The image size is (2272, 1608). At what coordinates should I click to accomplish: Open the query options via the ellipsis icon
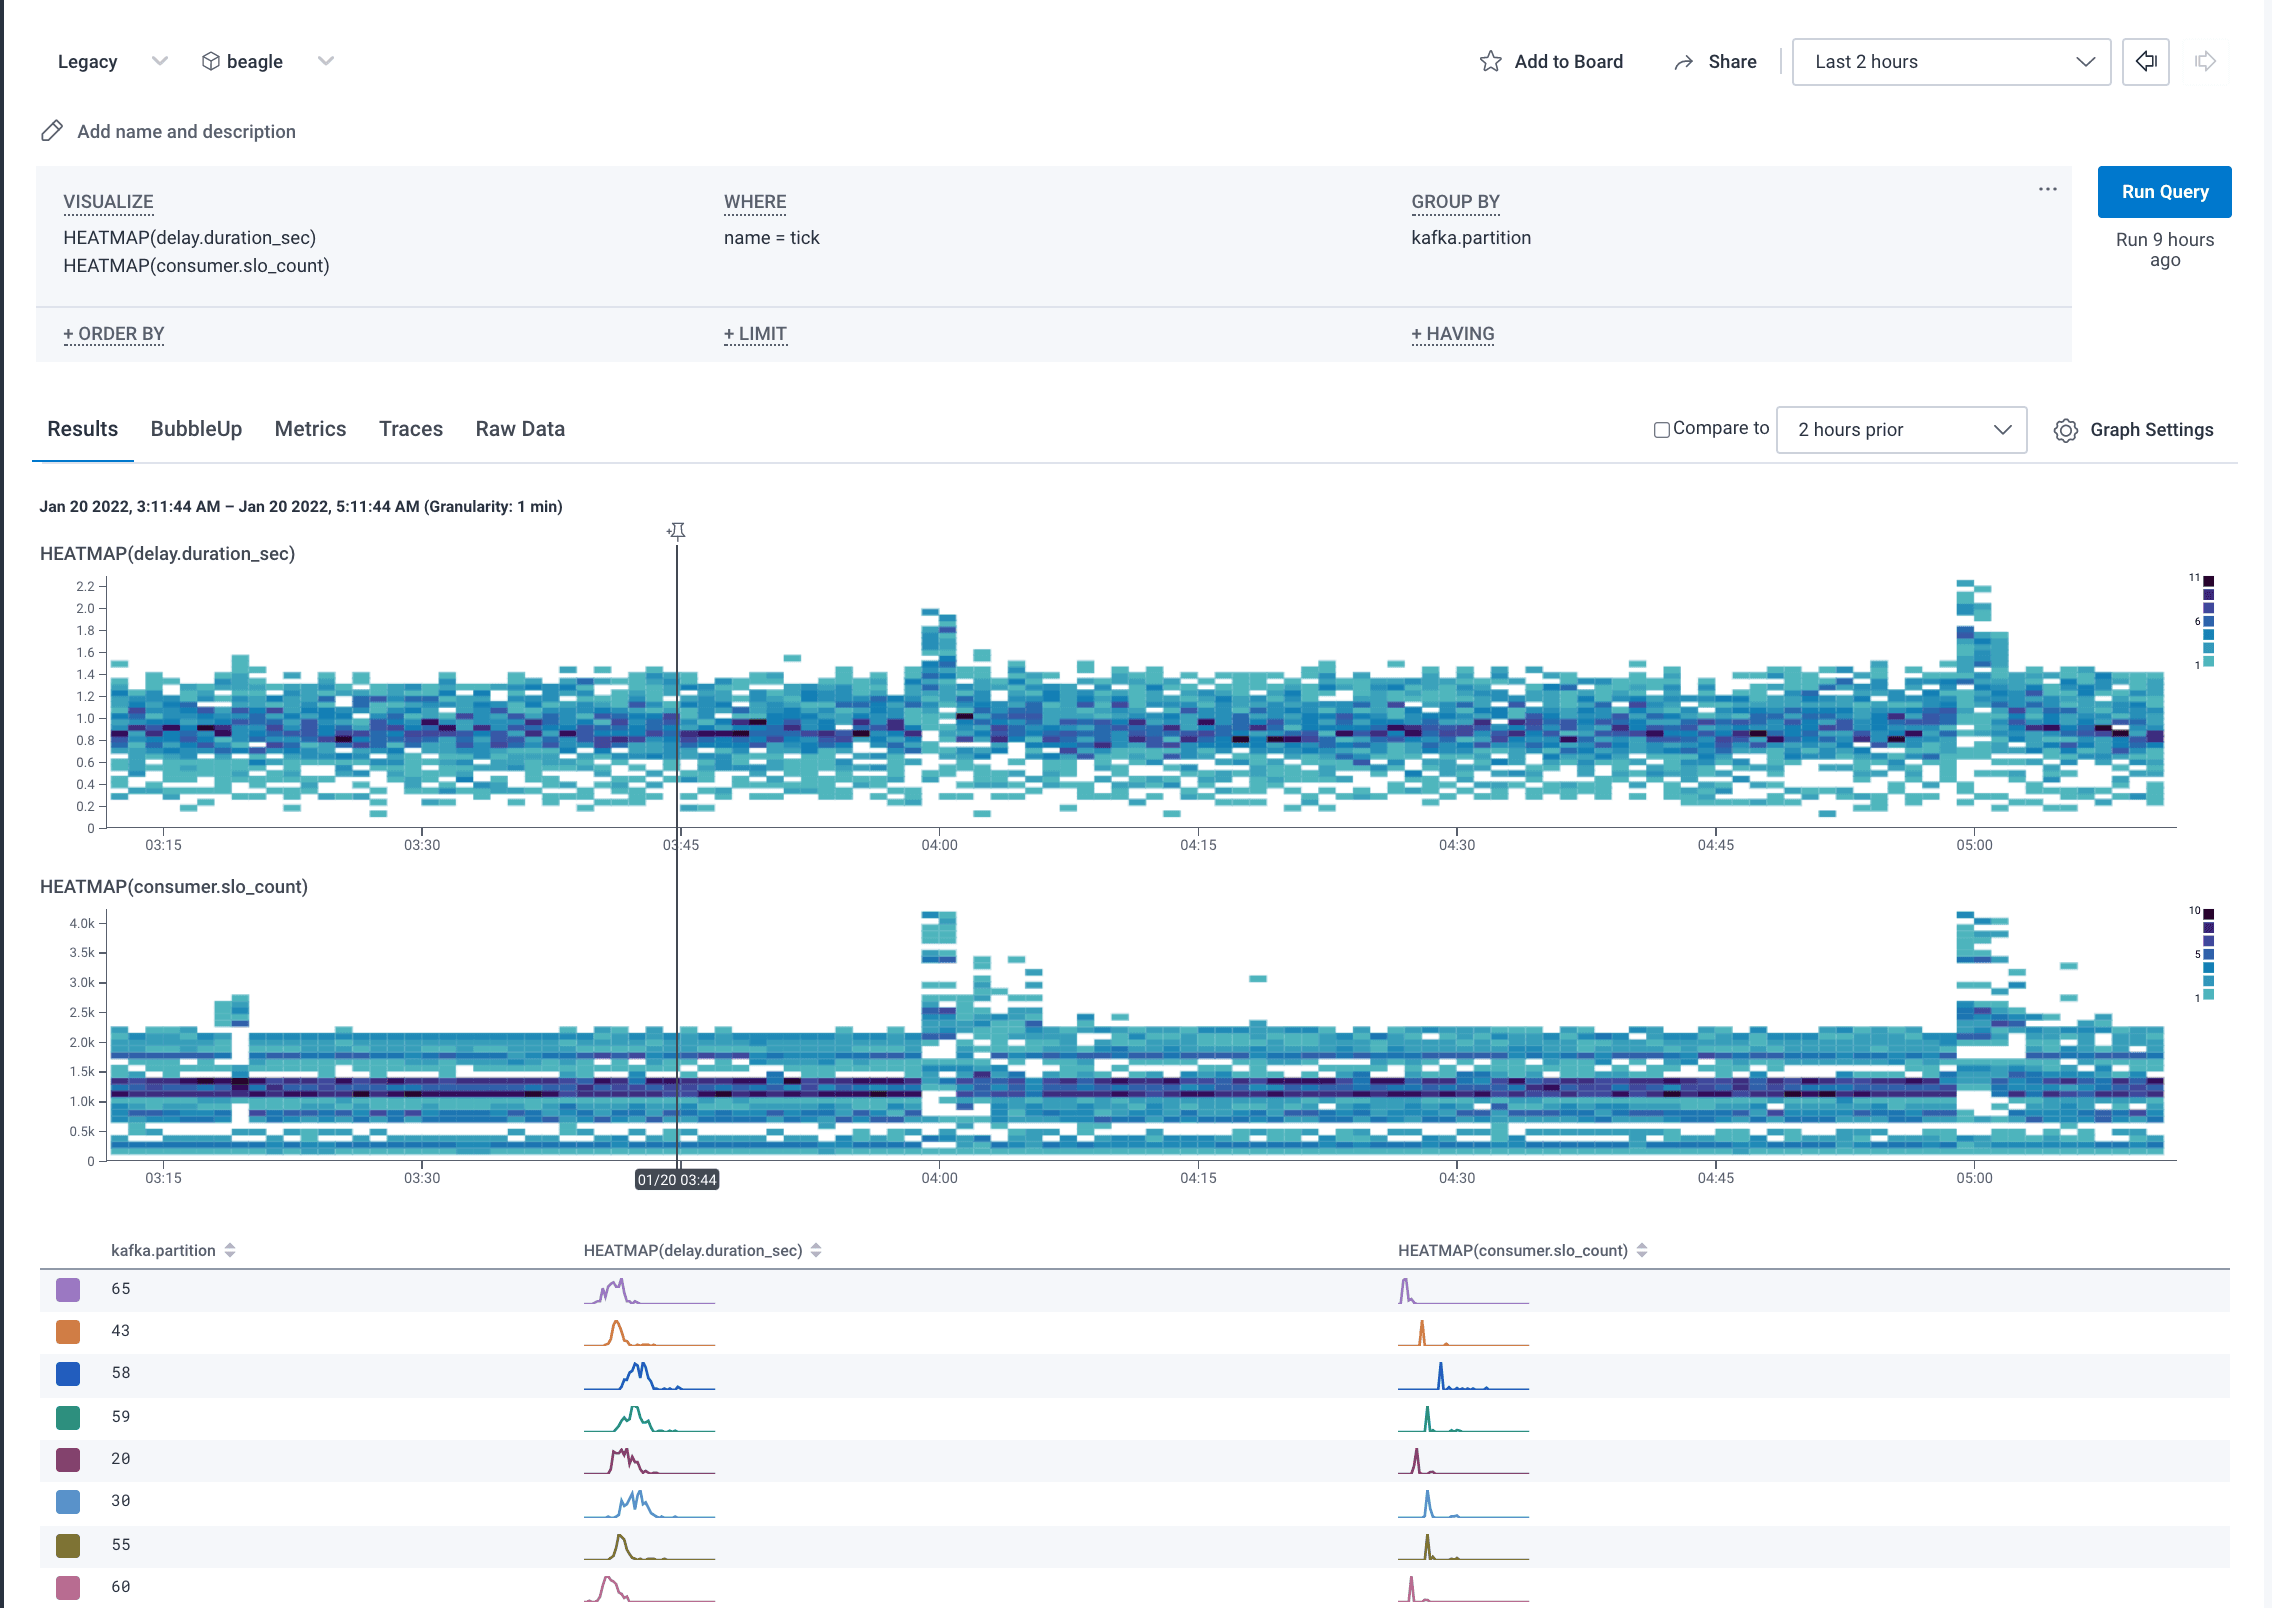click(x=2046, y=188)
